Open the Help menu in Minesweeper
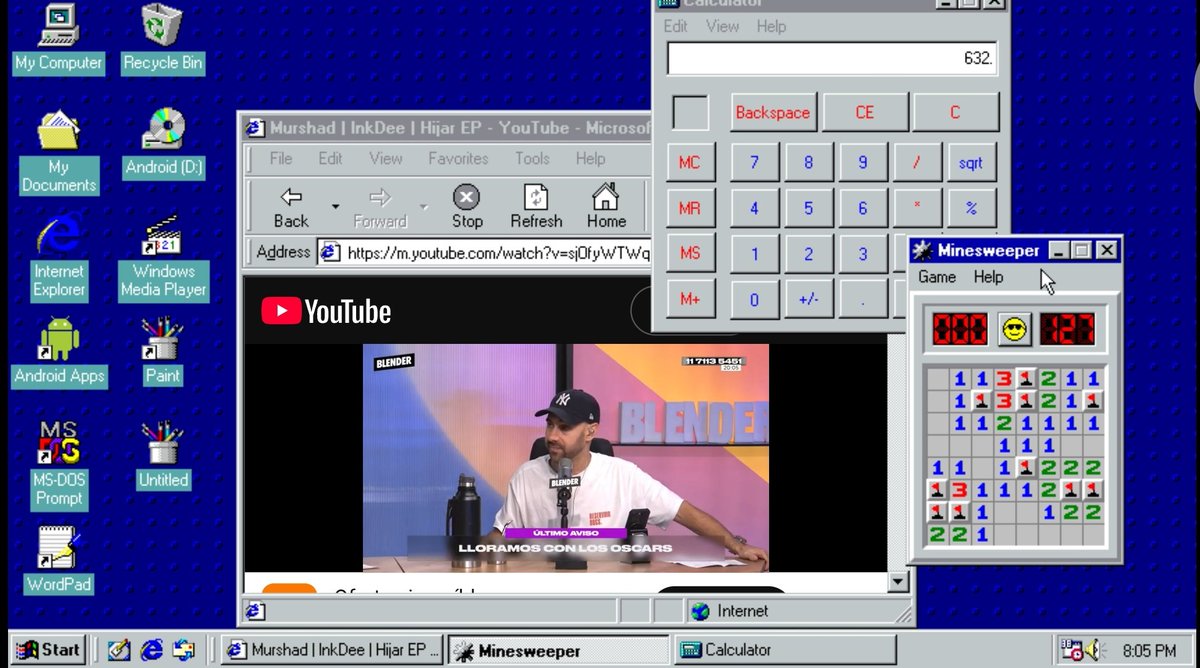The width and height of the screenshot is (1200, 668). tap(988, 277)
